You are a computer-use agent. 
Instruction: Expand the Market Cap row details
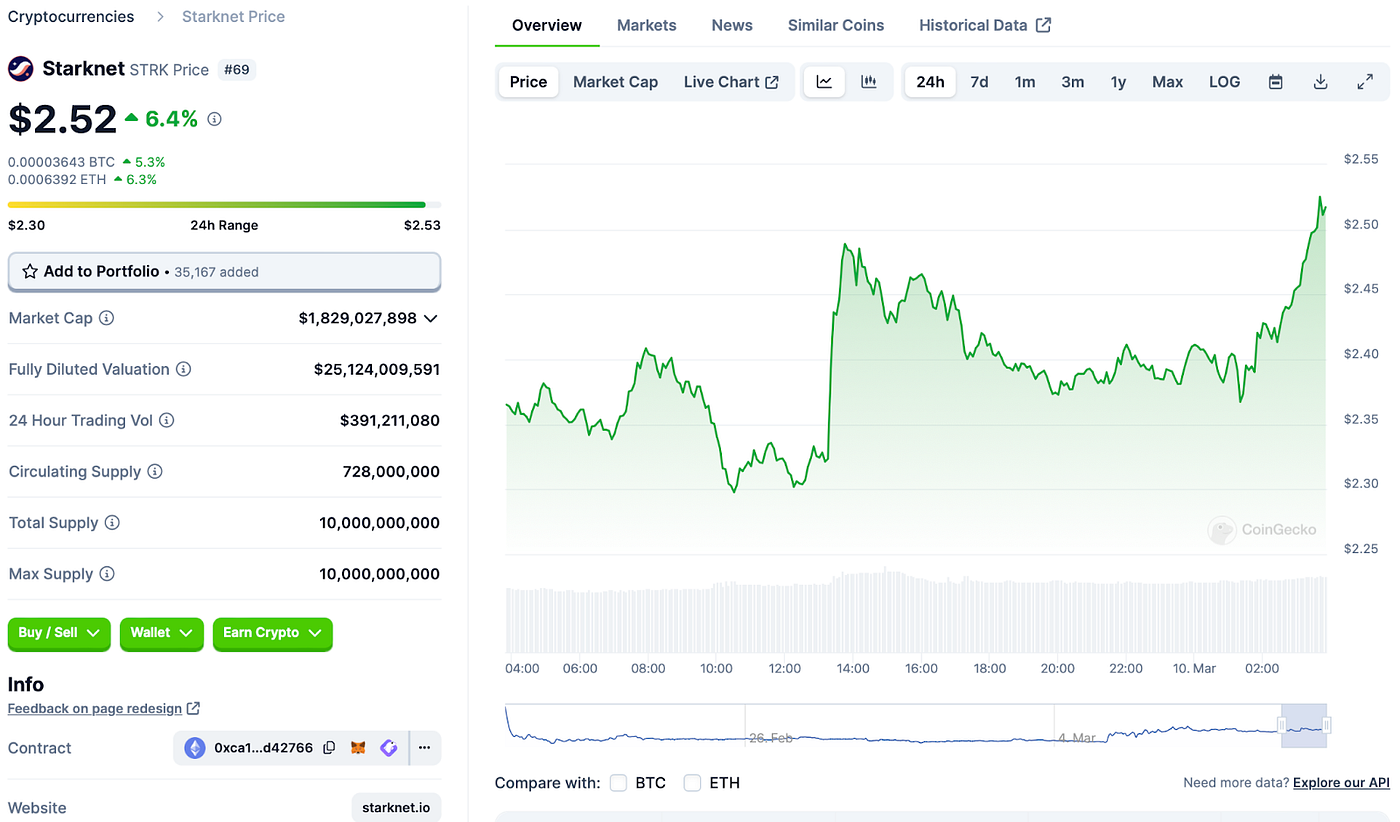coord(431,318)
